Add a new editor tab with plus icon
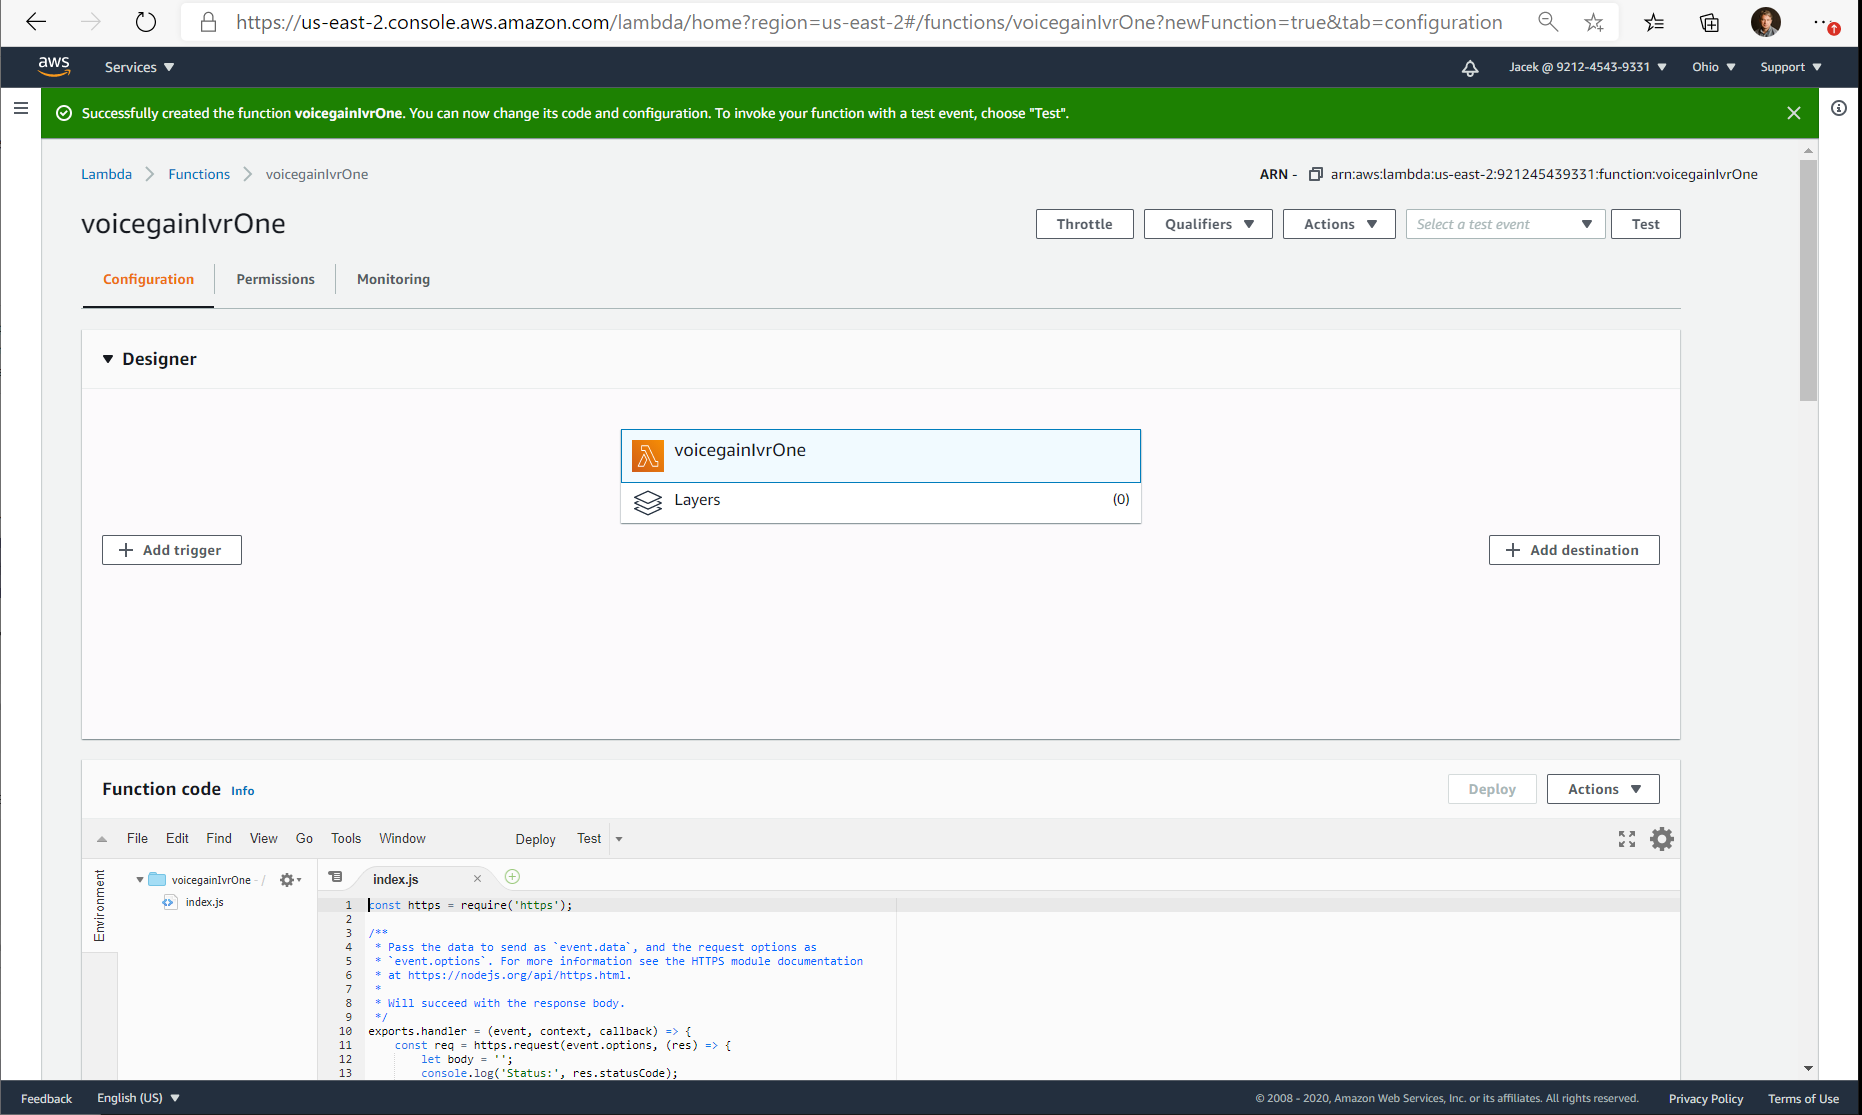The width and height of the screenshot is (1862, 1115). (x=512, y=877)
